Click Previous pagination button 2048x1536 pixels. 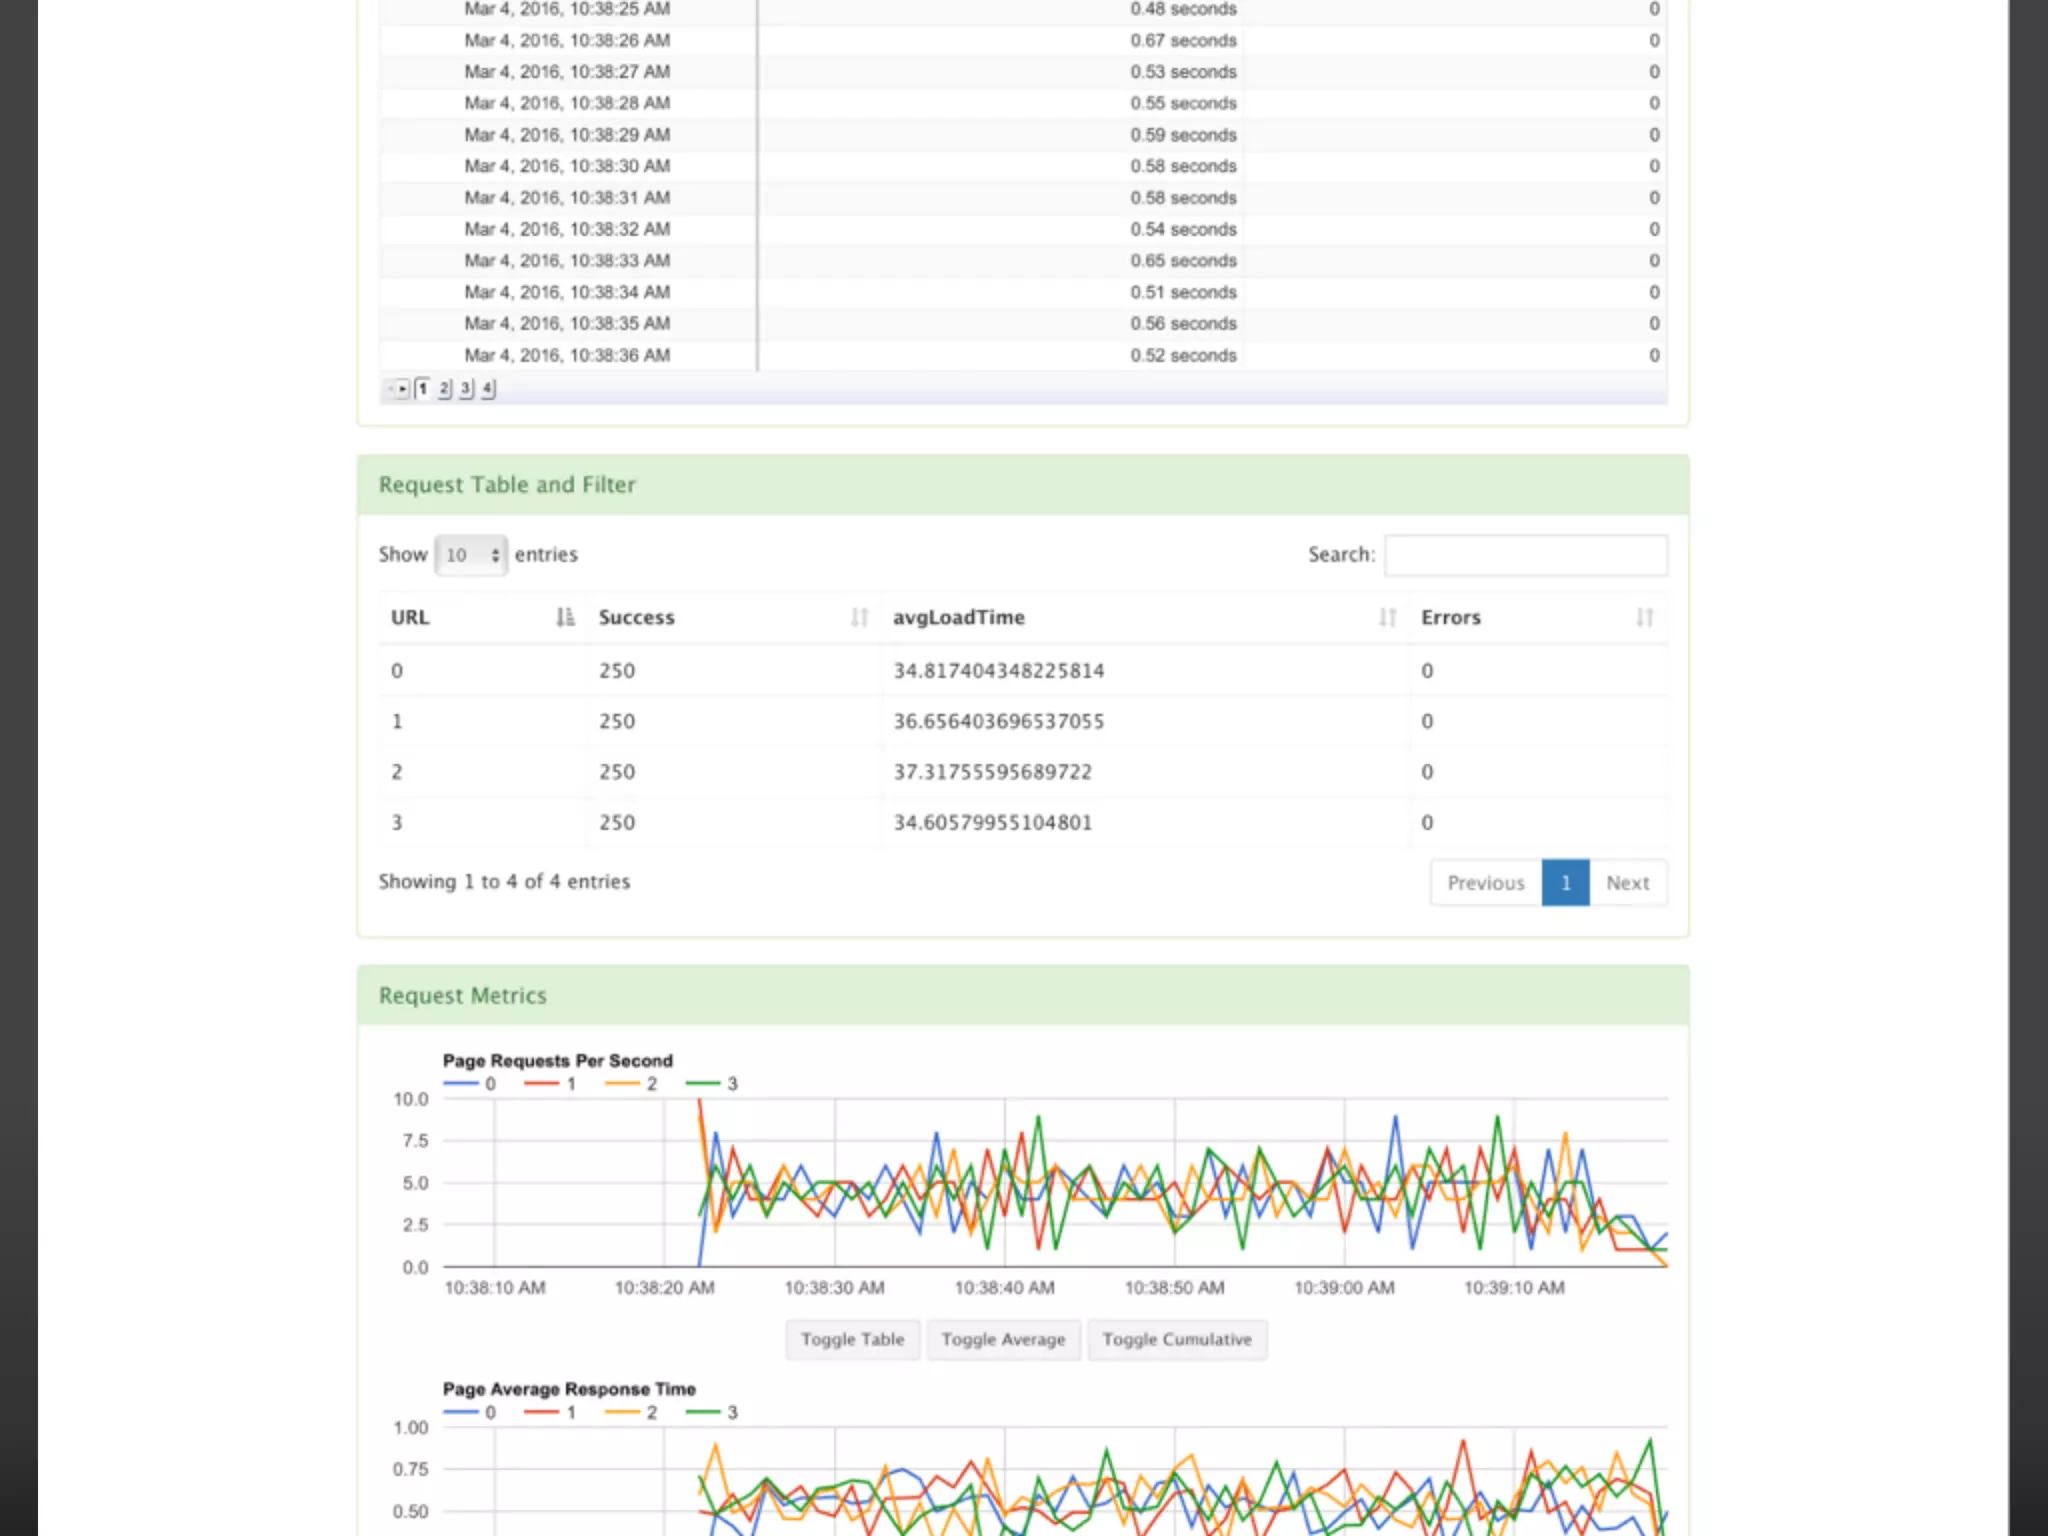1485,883
